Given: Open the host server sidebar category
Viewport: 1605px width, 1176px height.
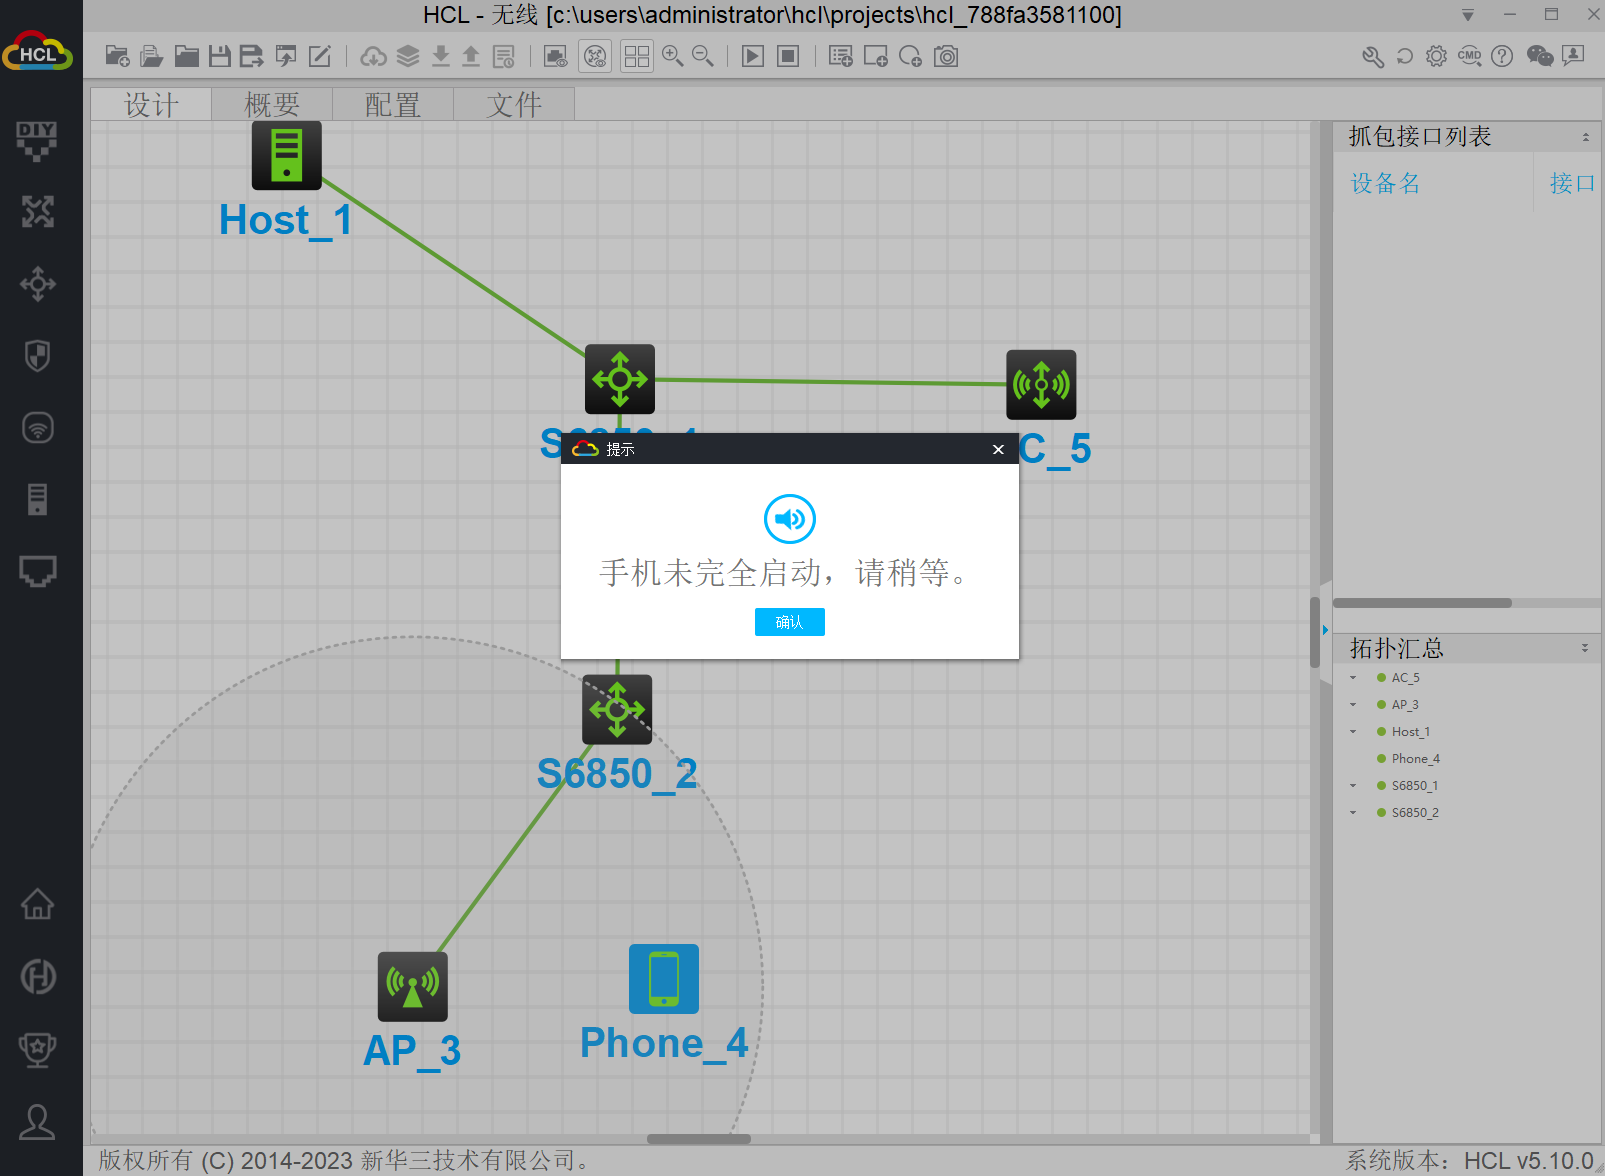Looking at the screenshot, I should (37, 499).
